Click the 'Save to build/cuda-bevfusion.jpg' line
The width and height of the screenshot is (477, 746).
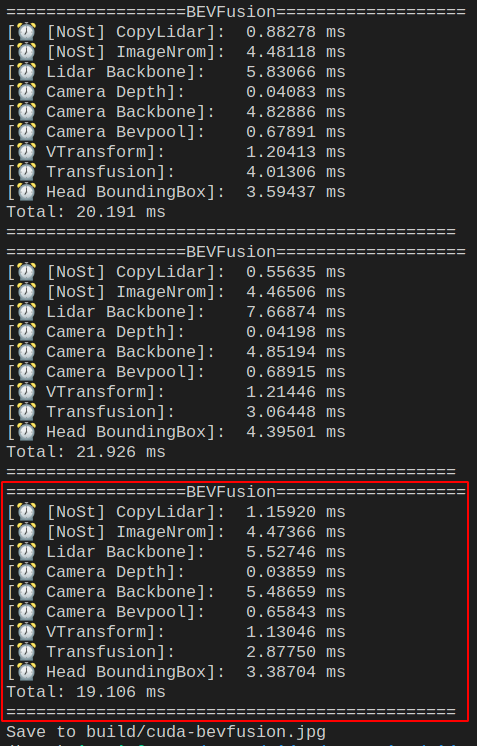[x=166, y=732]
